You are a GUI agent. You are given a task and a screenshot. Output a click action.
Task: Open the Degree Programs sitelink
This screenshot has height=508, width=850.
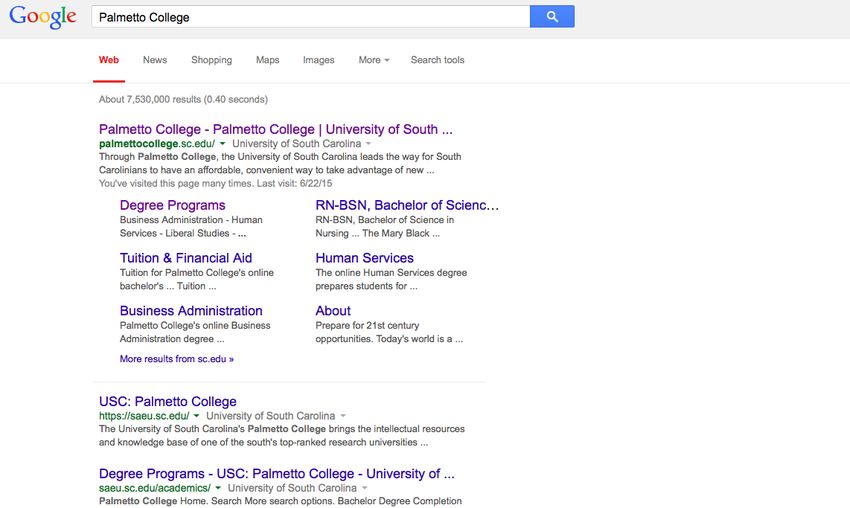[172, 205]
